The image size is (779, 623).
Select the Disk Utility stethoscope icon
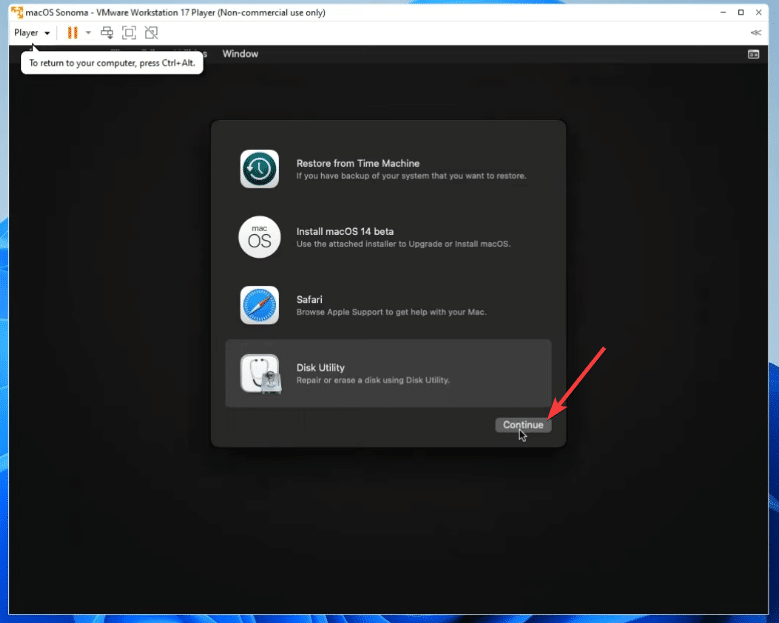point(261,374)
